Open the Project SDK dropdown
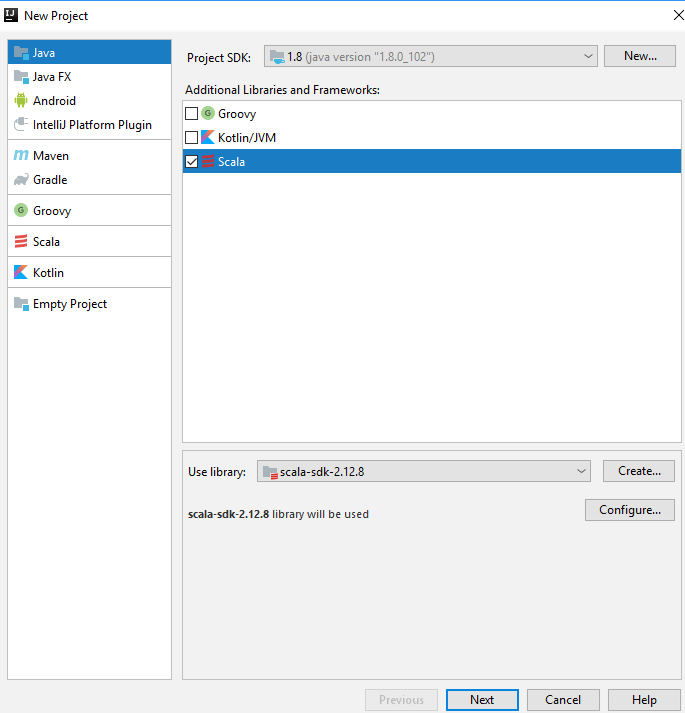685x713 pixels. pos(431,57)
